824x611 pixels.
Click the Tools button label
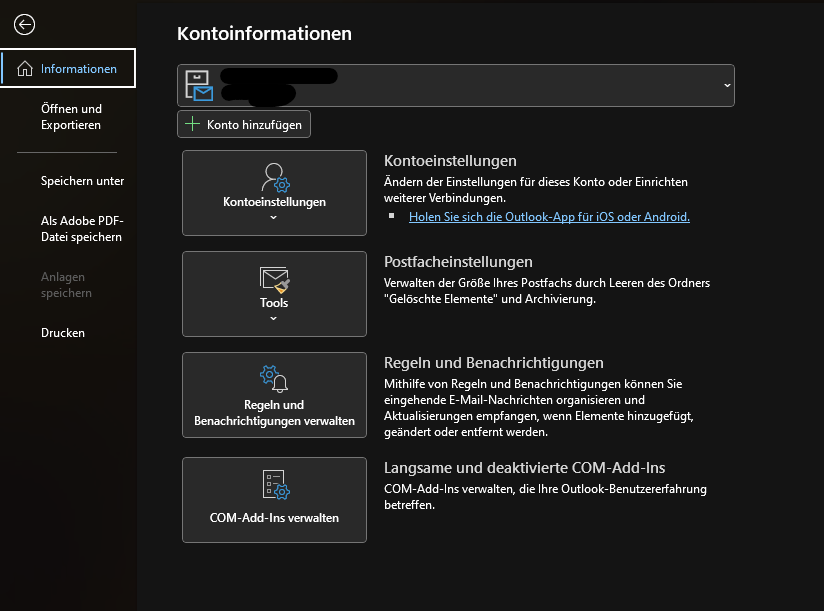274,303
